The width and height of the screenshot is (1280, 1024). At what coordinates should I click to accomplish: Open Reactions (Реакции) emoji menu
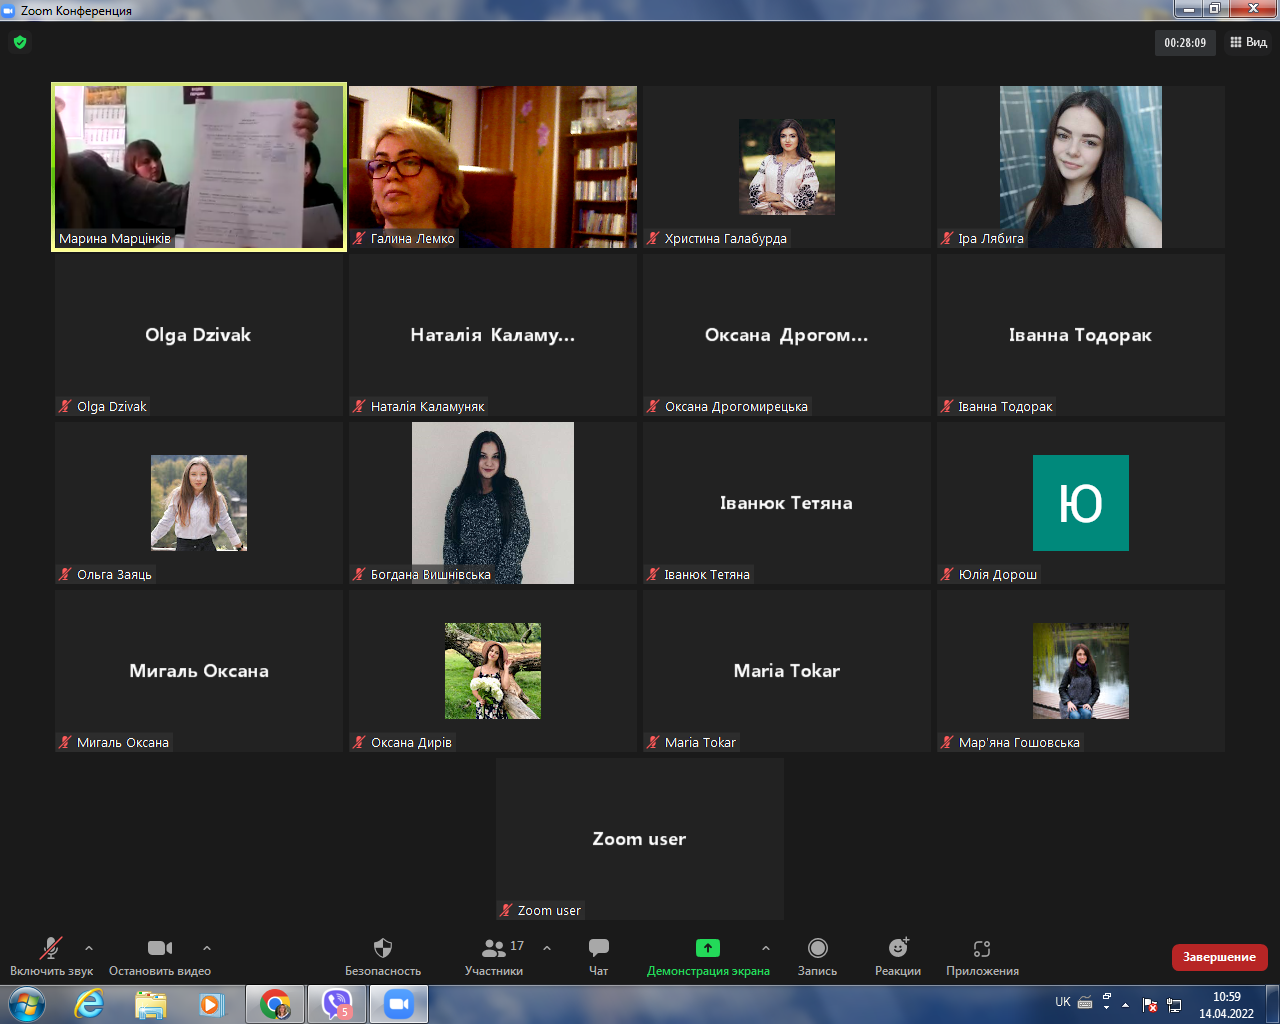898,948
